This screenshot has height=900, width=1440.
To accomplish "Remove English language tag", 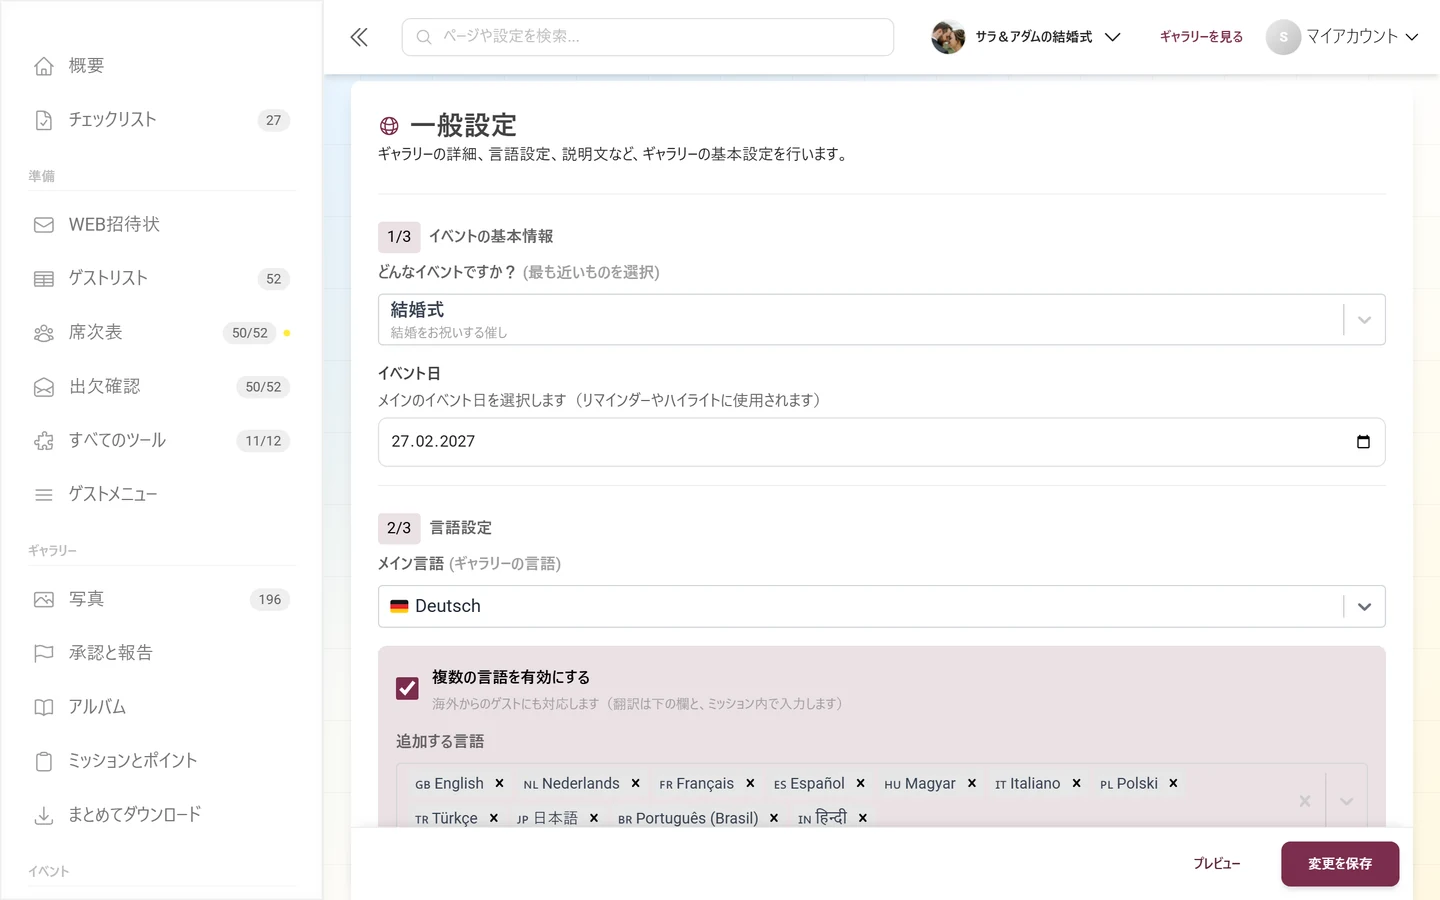I will pyautogui.click(x=499, y=783).
